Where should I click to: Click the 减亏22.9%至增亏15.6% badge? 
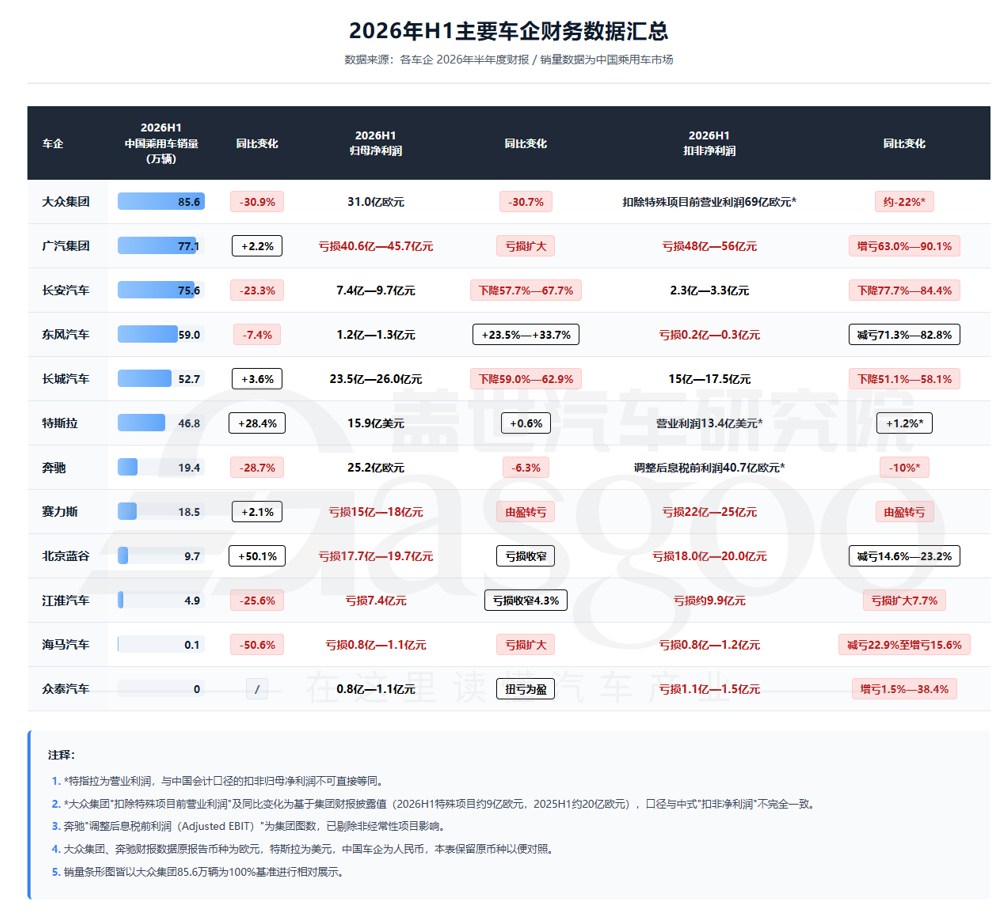(x=904, y=644)
